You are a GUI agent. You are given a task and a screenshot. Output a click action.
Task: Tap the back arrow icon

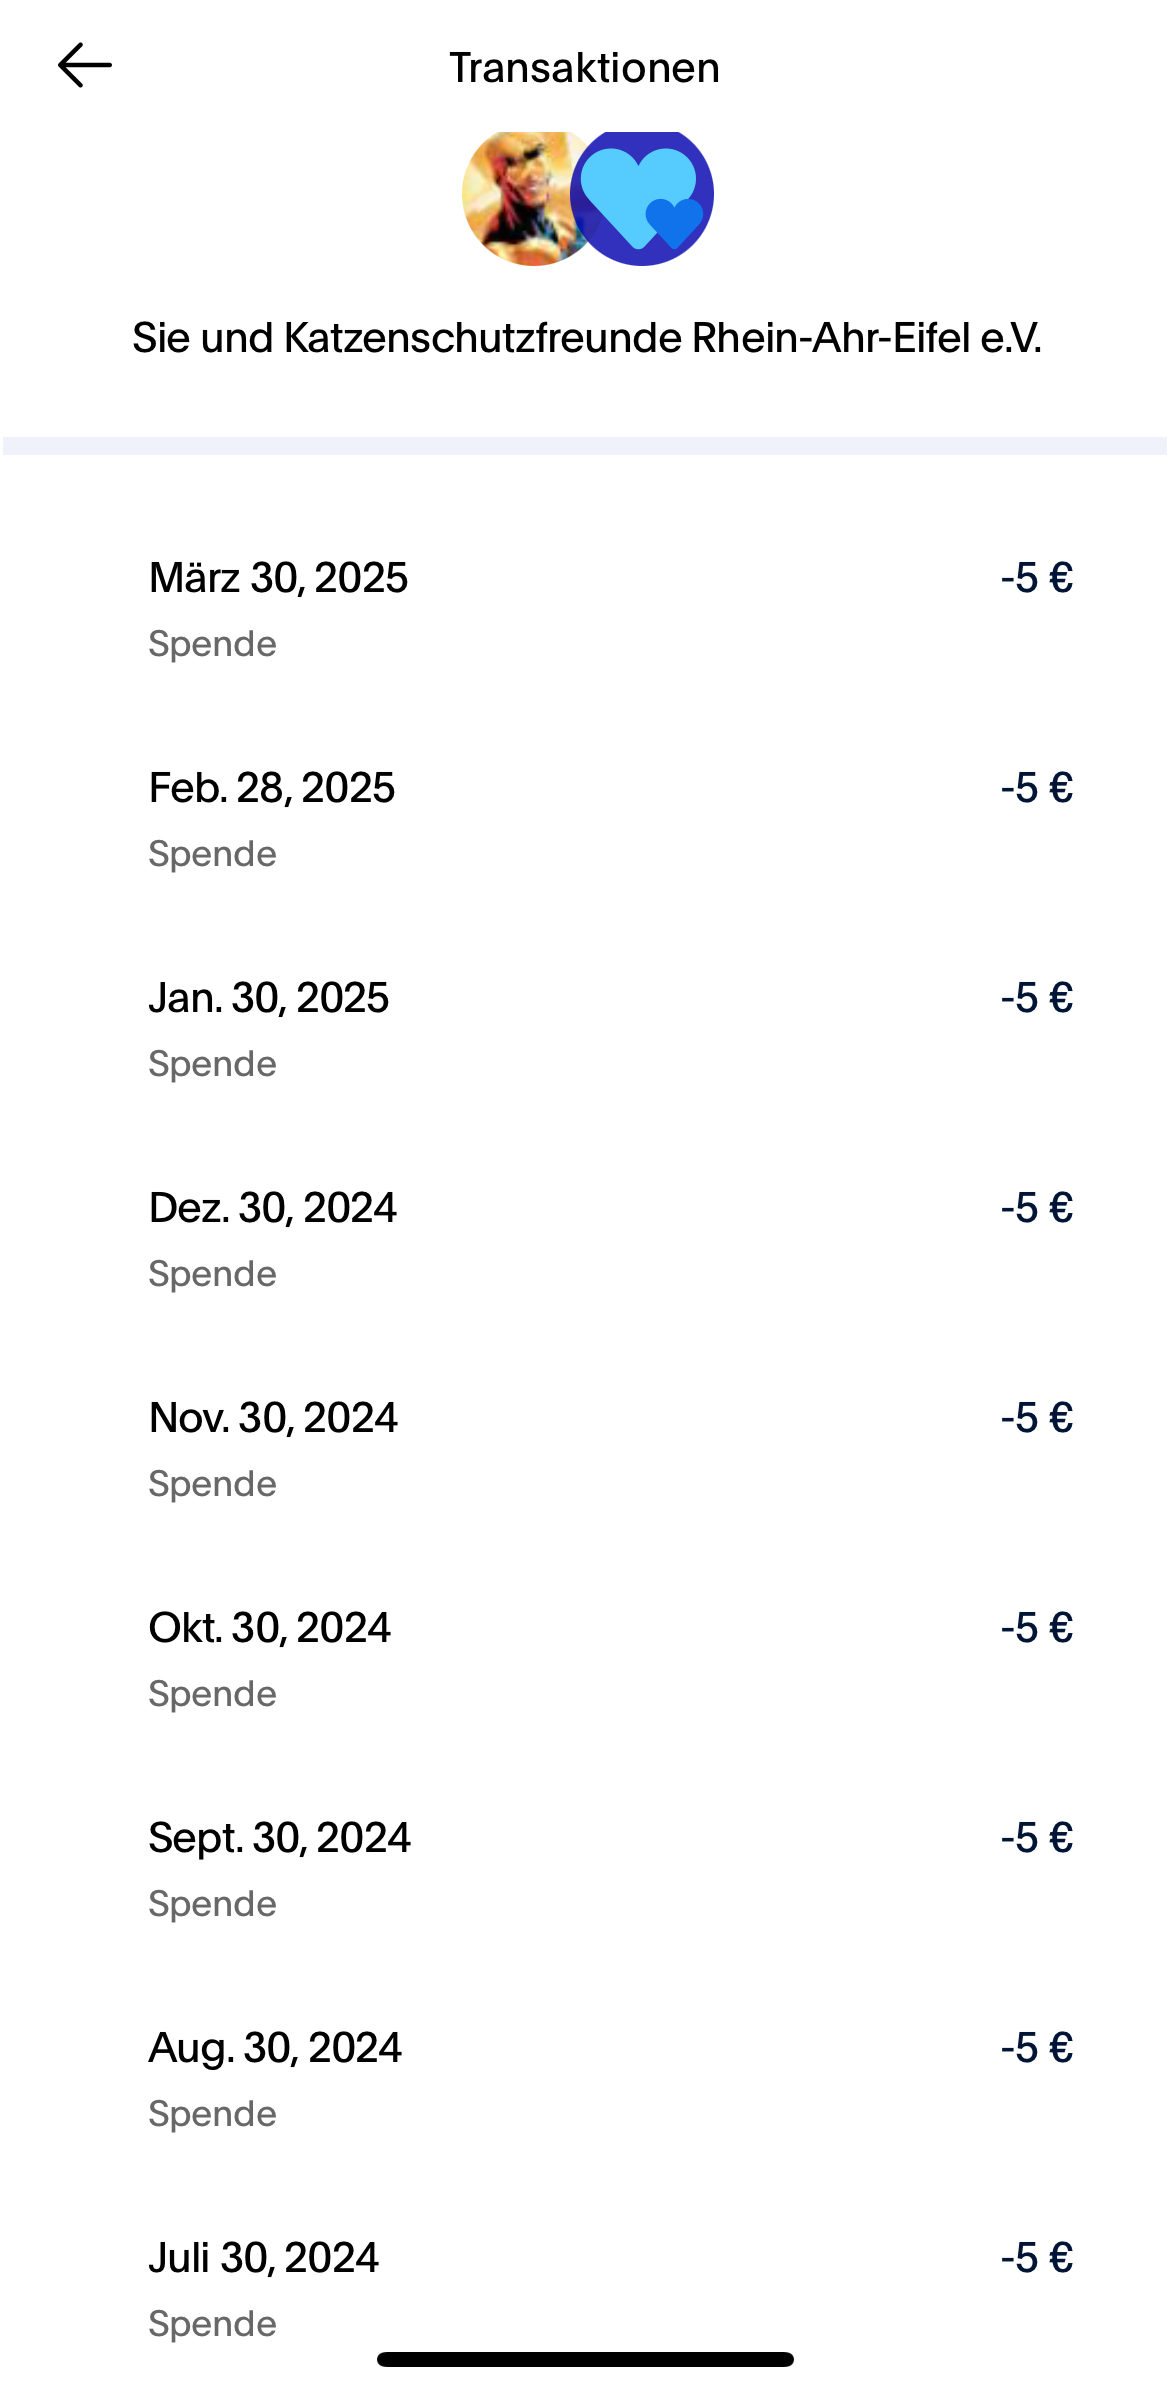(x=85, y=66)
